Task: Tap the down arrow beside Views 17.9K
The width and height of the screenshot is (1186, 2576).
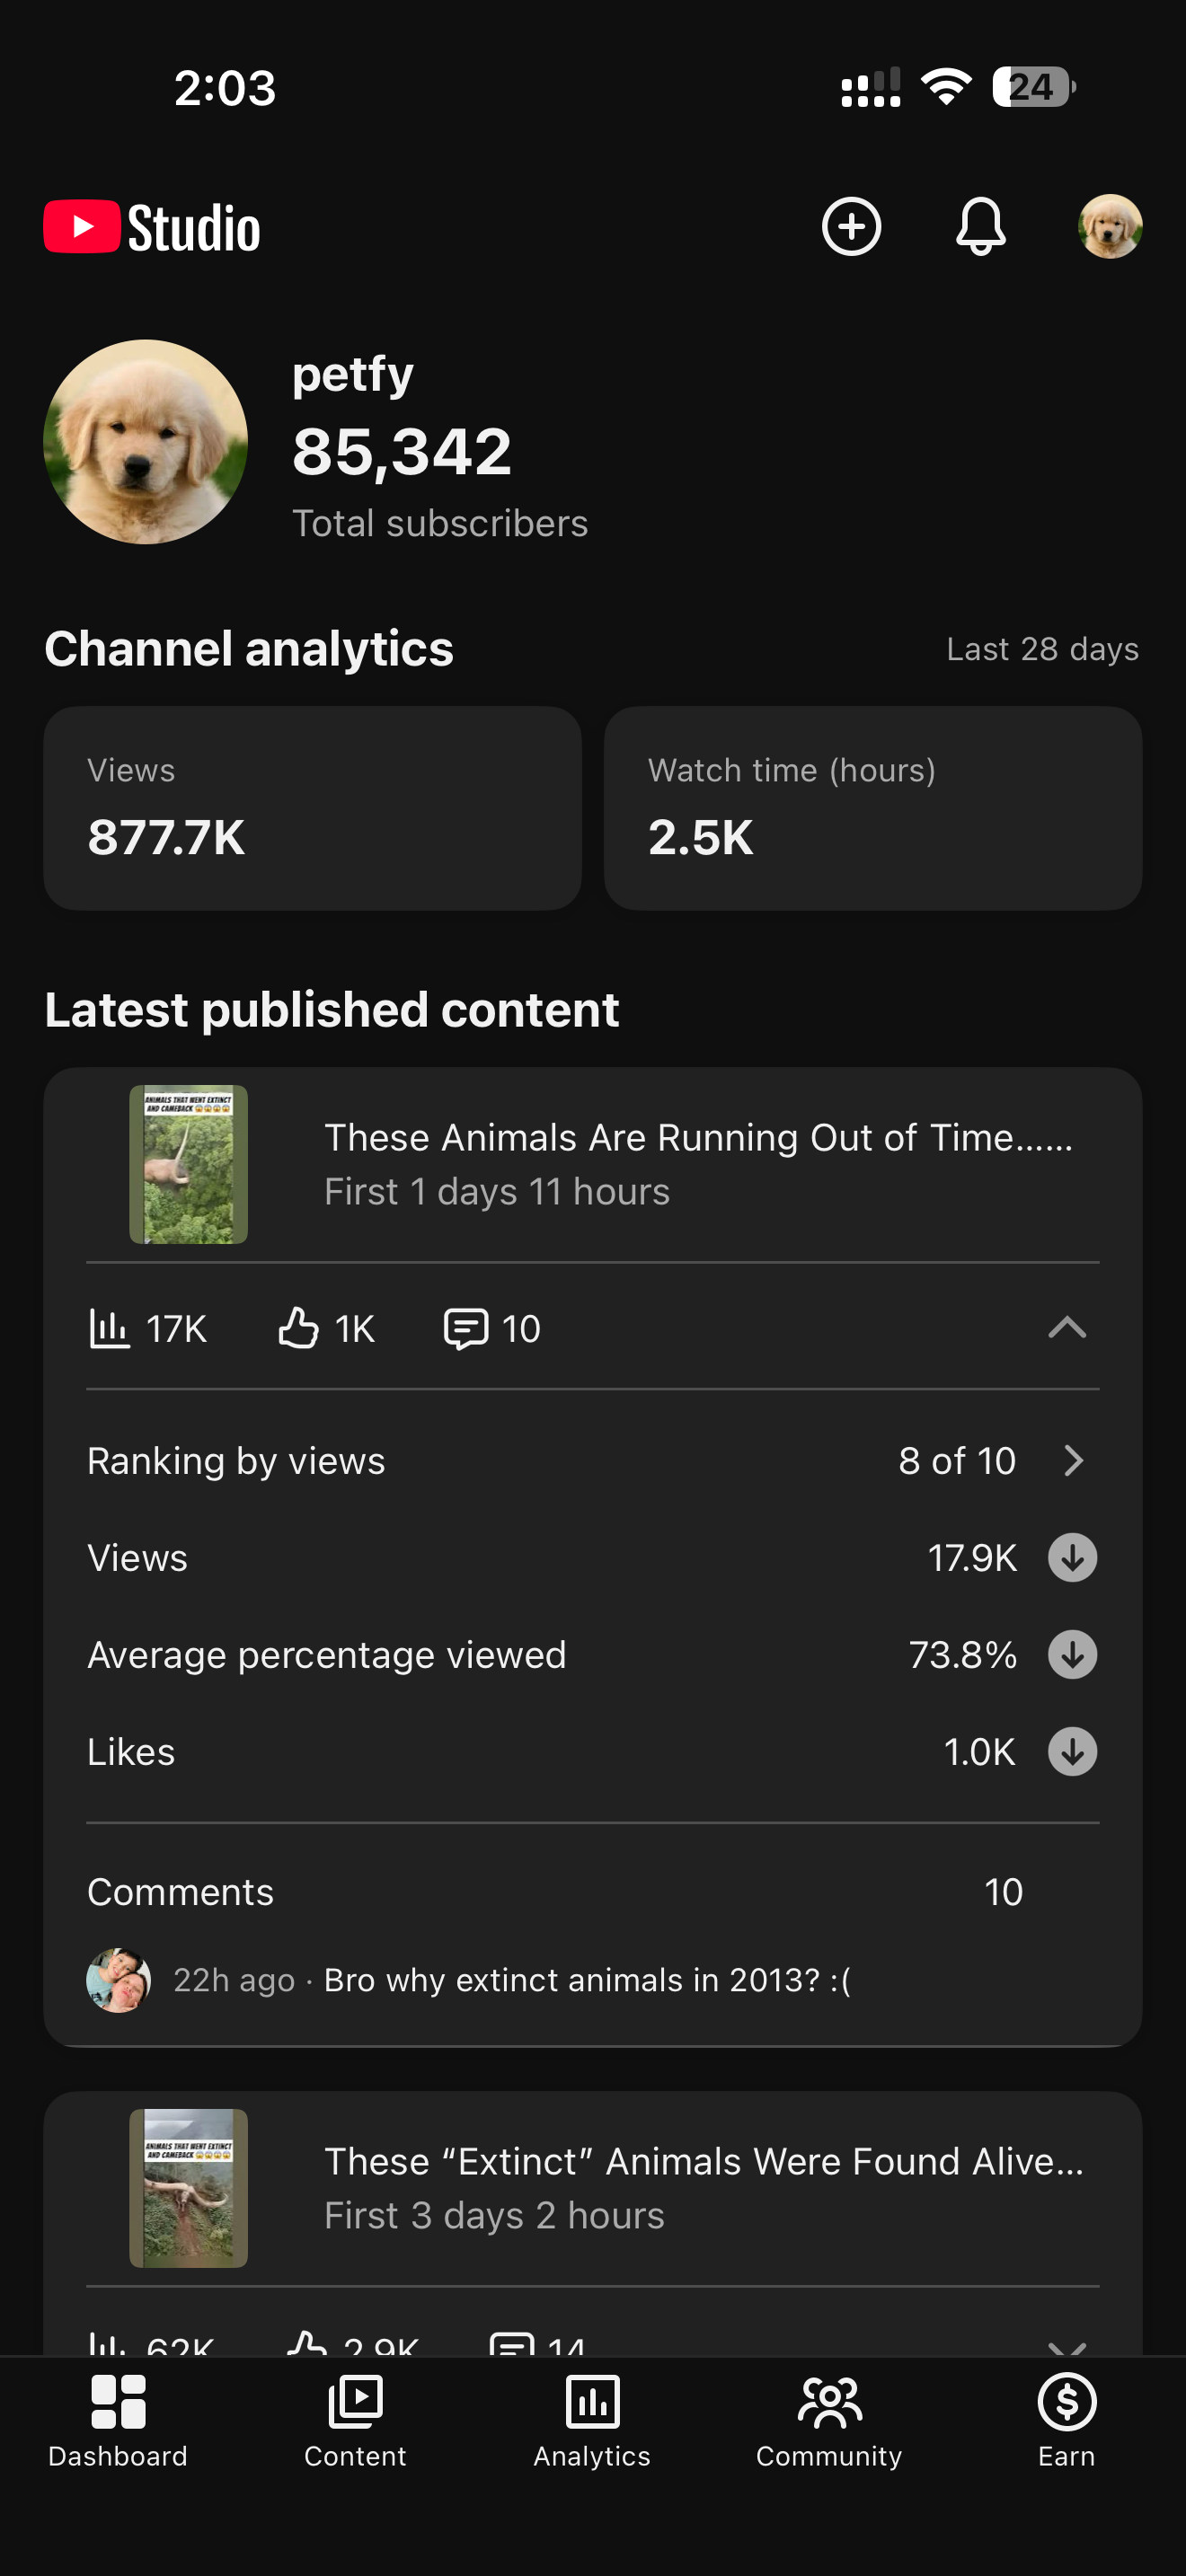Action: coord(1072,1558)
